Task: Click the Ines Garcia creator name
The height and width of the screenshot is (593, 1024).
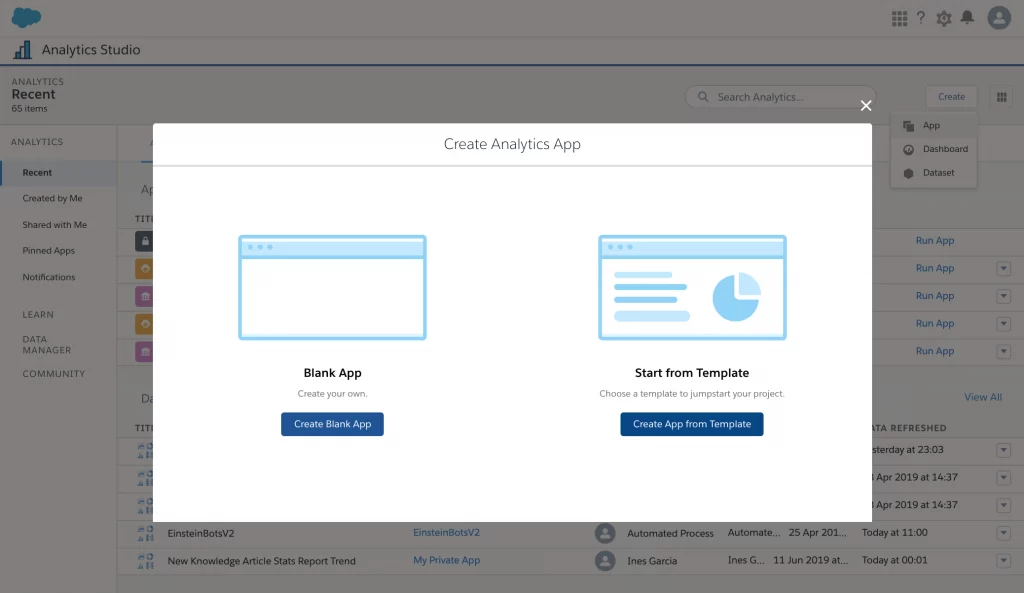Action: pyautogui.click(x=652, y=561)
